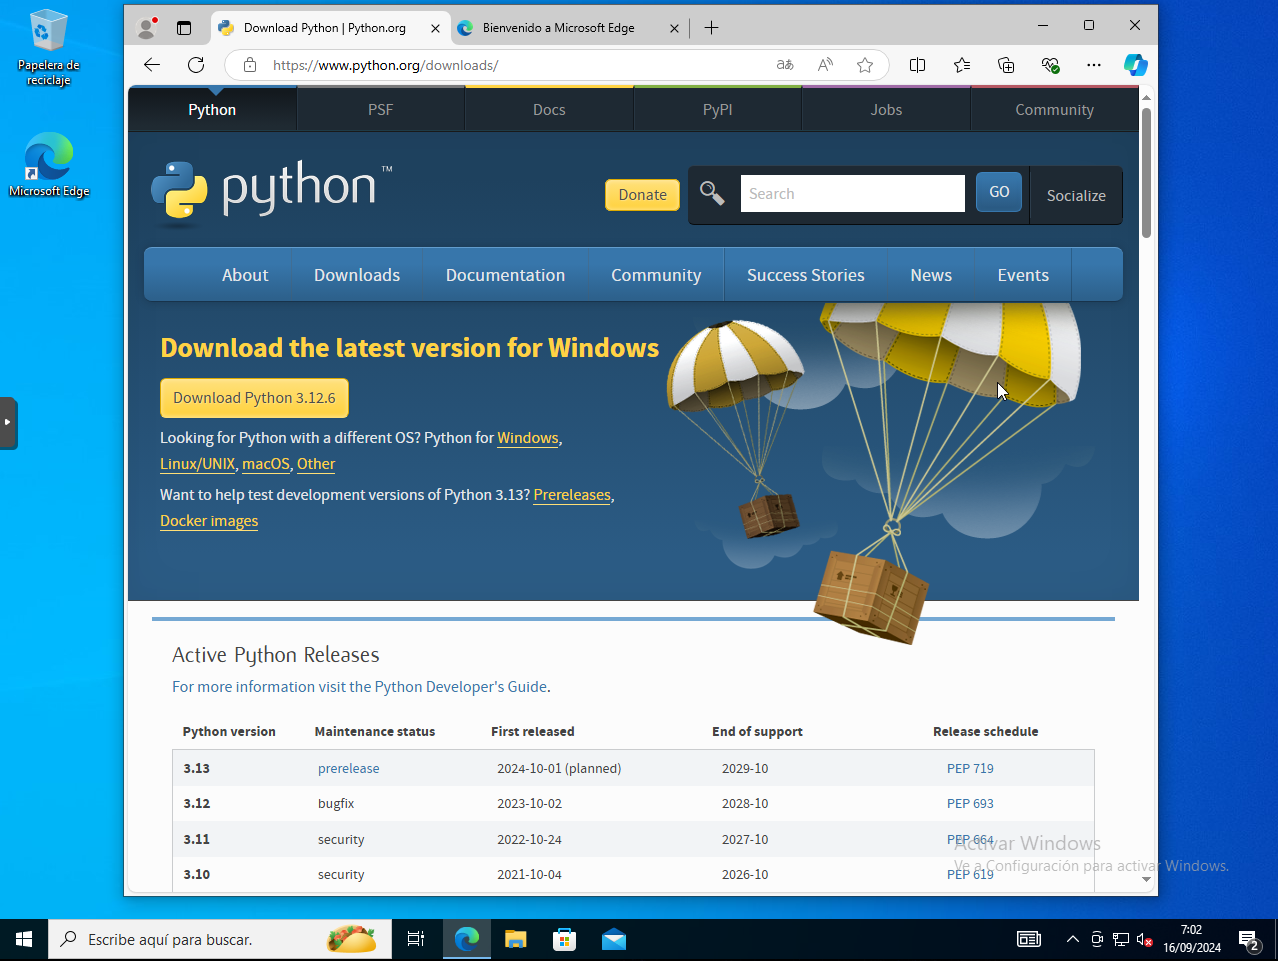This screenshot has width=1278, height=961.
Task: Close the Download Python tab
Action: [435, 28]
